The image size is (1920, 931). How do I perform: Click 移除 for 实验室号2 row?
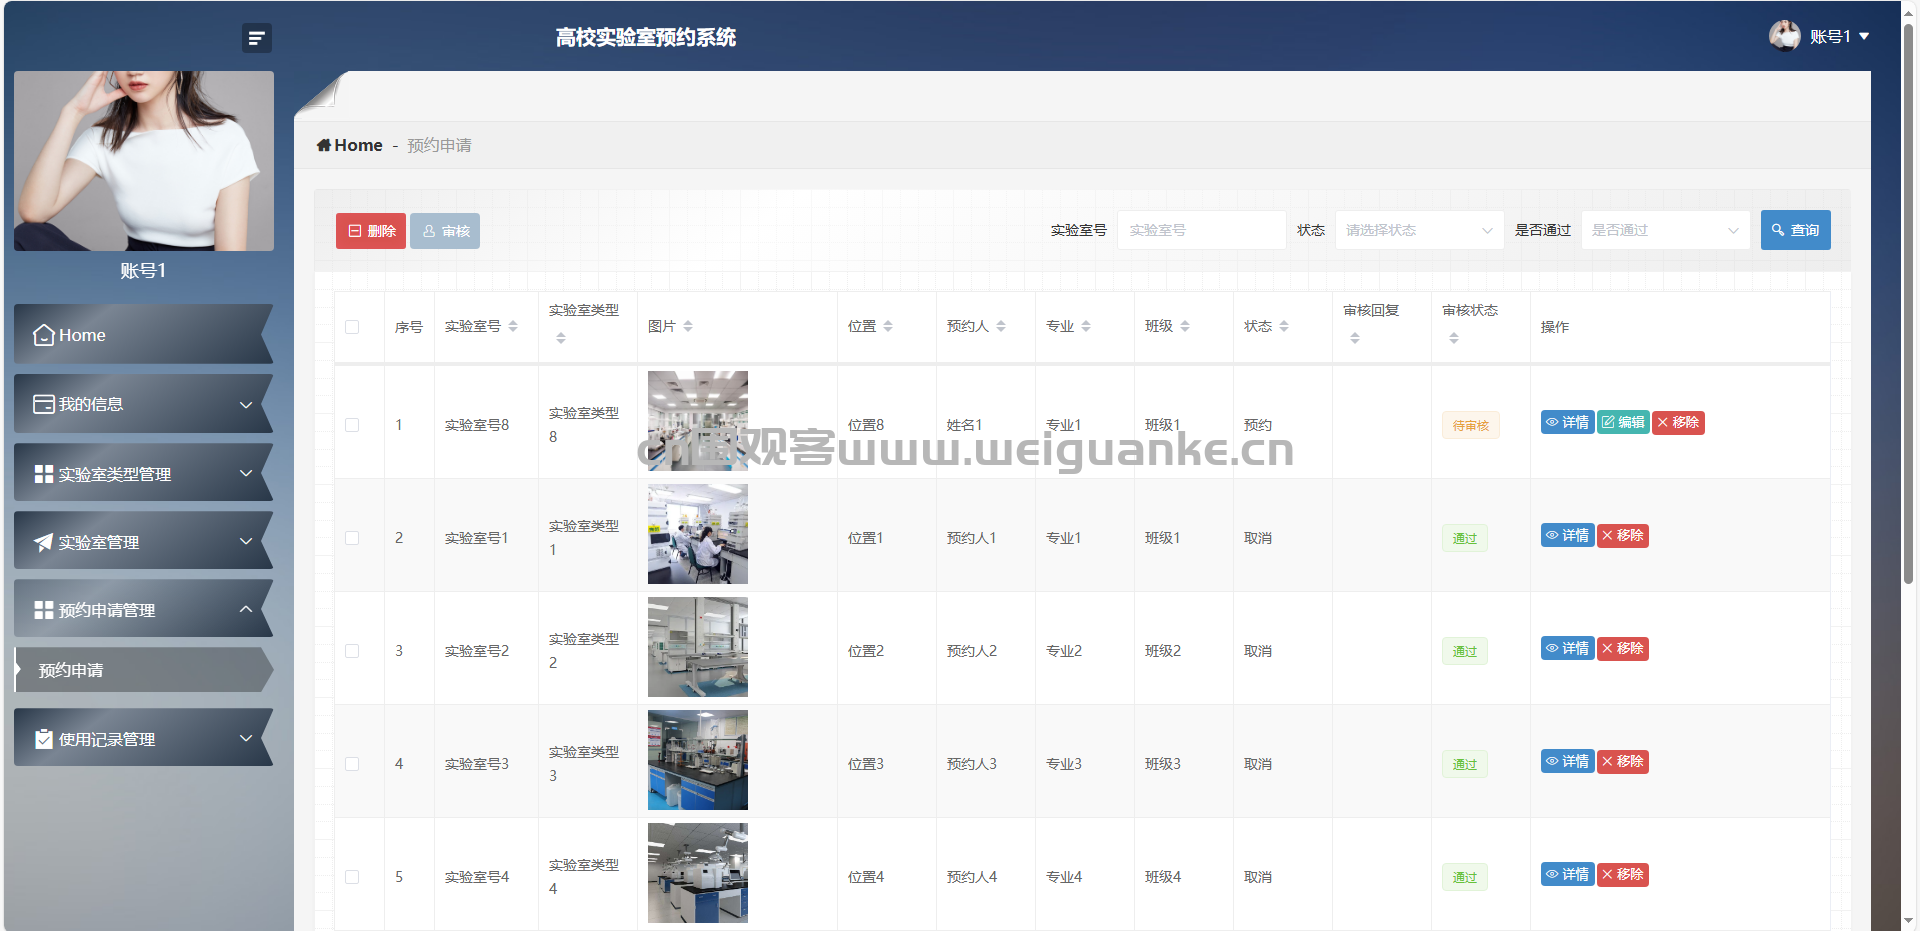point(1623,648)
